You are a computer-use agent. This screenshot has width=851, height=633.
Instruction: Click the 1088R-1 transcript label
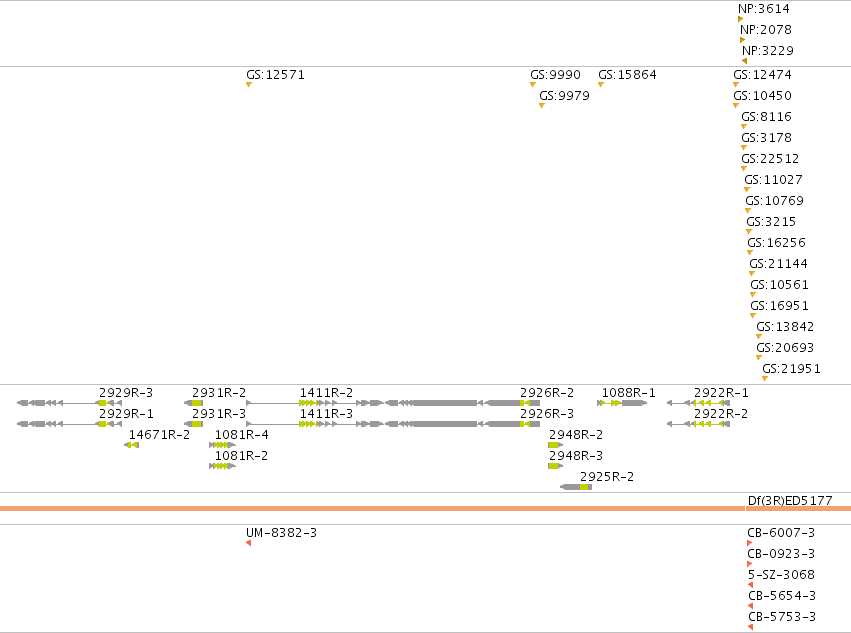click(x=628, y=393)
